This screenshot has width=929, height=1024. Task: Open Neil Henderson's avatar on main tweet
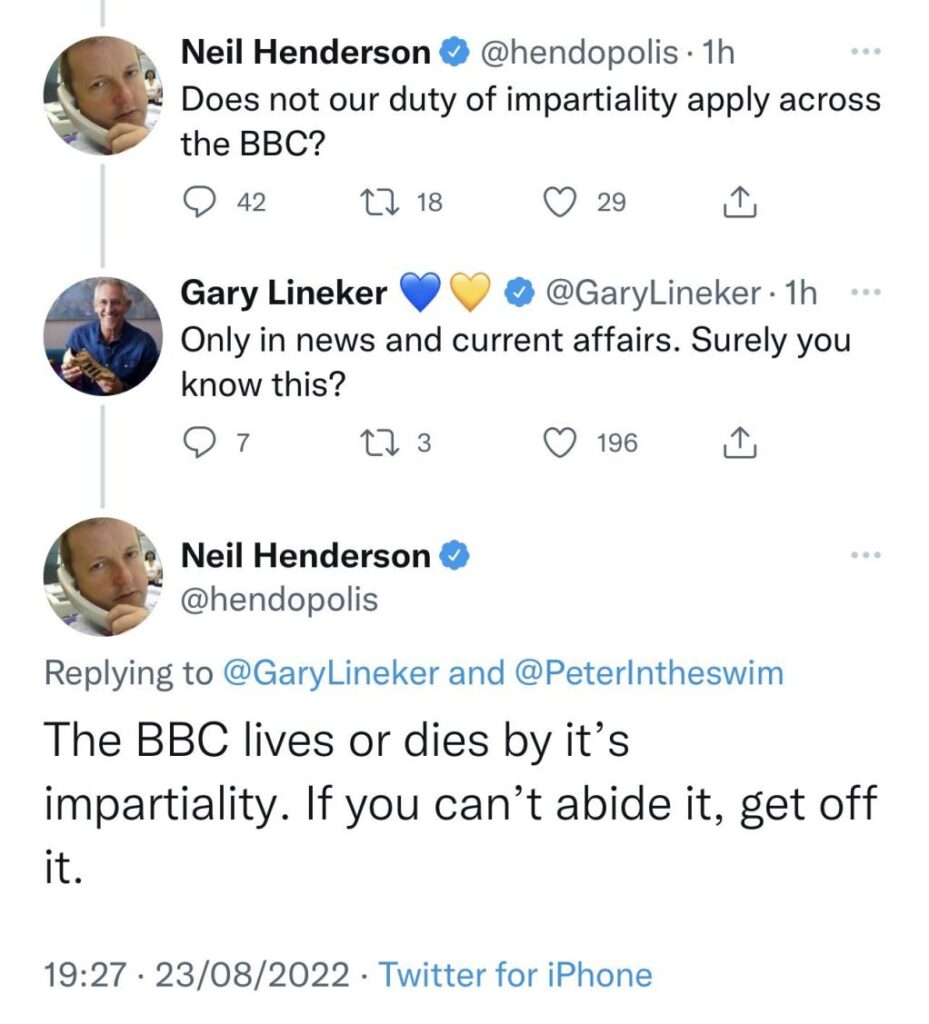click(102, 577)
